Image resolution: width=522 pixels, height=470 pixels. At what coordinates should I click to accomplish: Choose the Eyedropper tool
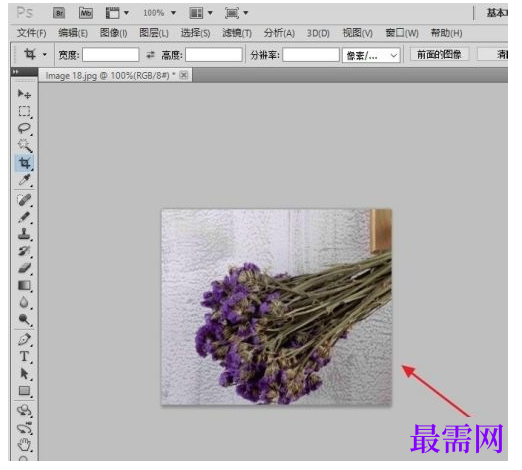pyautogui.click(x=24, y=180)
